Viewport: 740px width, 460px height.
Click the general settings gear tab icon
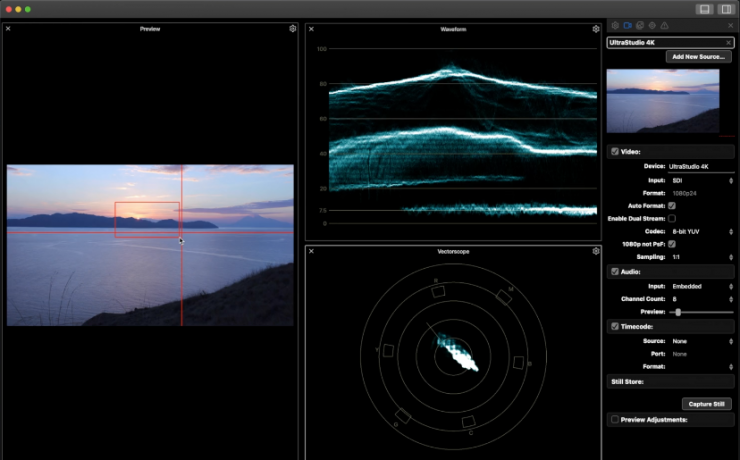click(x=616, y=25)
